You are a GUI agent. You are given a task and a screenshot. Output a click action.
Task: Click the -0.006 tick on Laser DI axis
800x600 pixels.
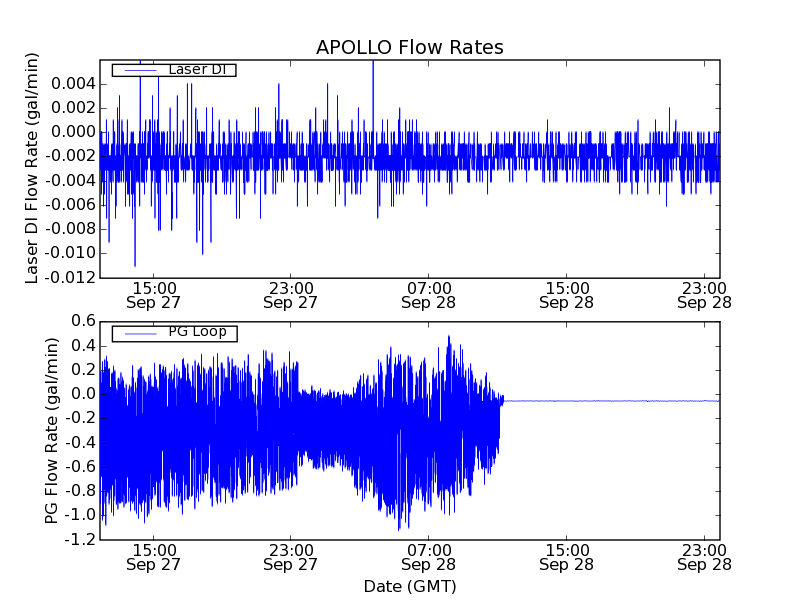tap(71, 205)
